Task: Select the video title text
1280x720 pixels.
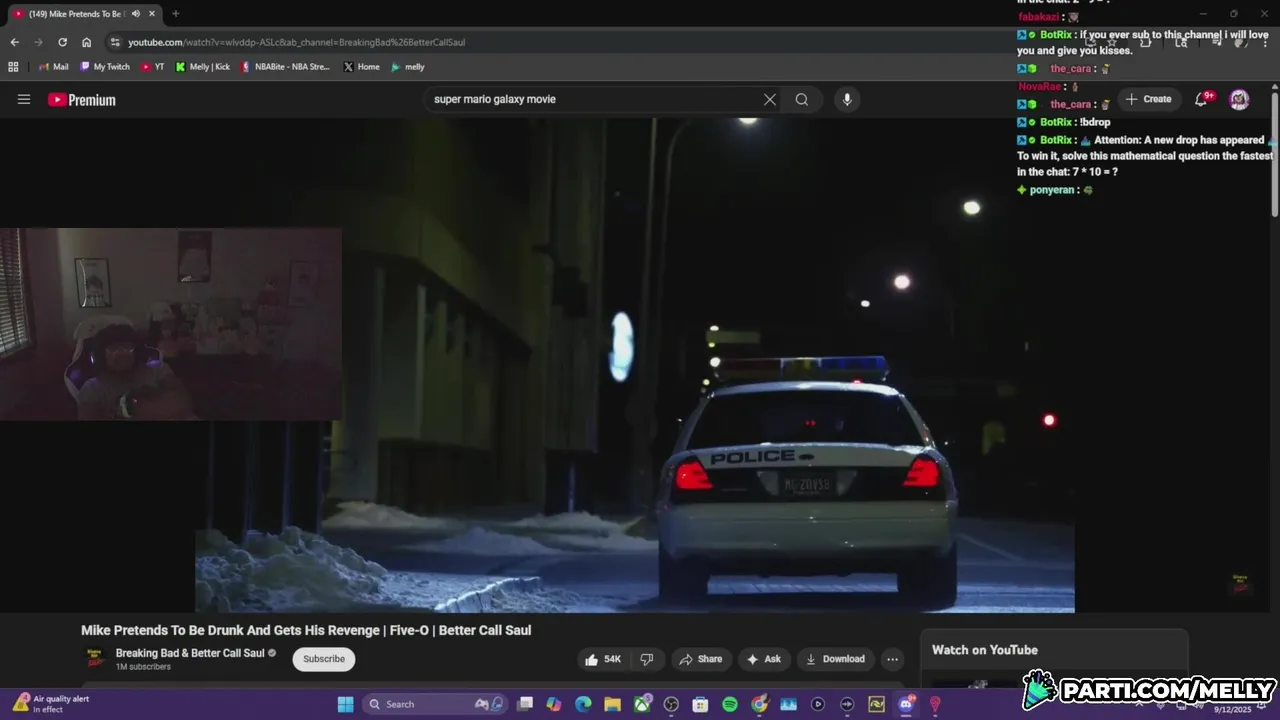Action: pos(306,630)
